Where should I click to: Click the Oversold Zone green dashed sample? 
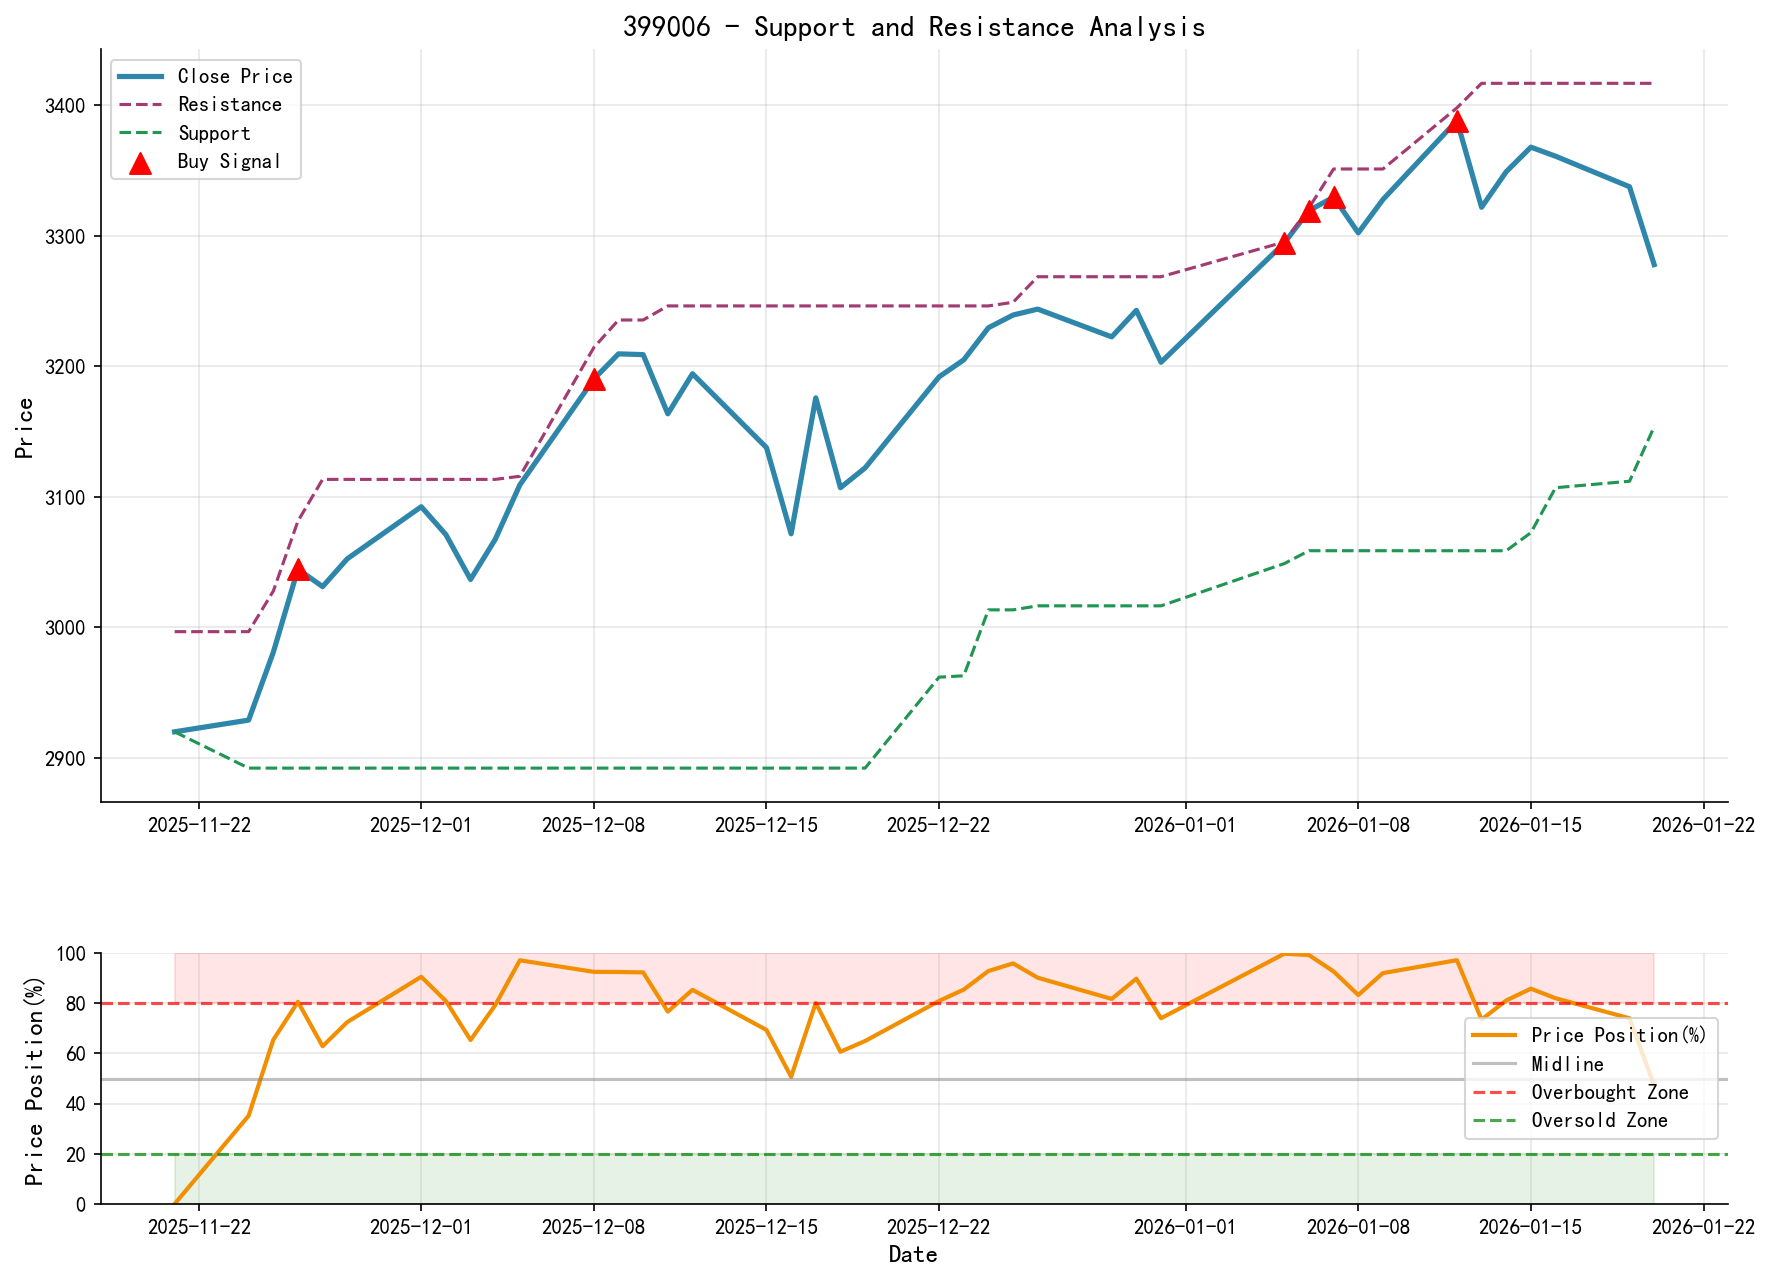point(1495,1121)
